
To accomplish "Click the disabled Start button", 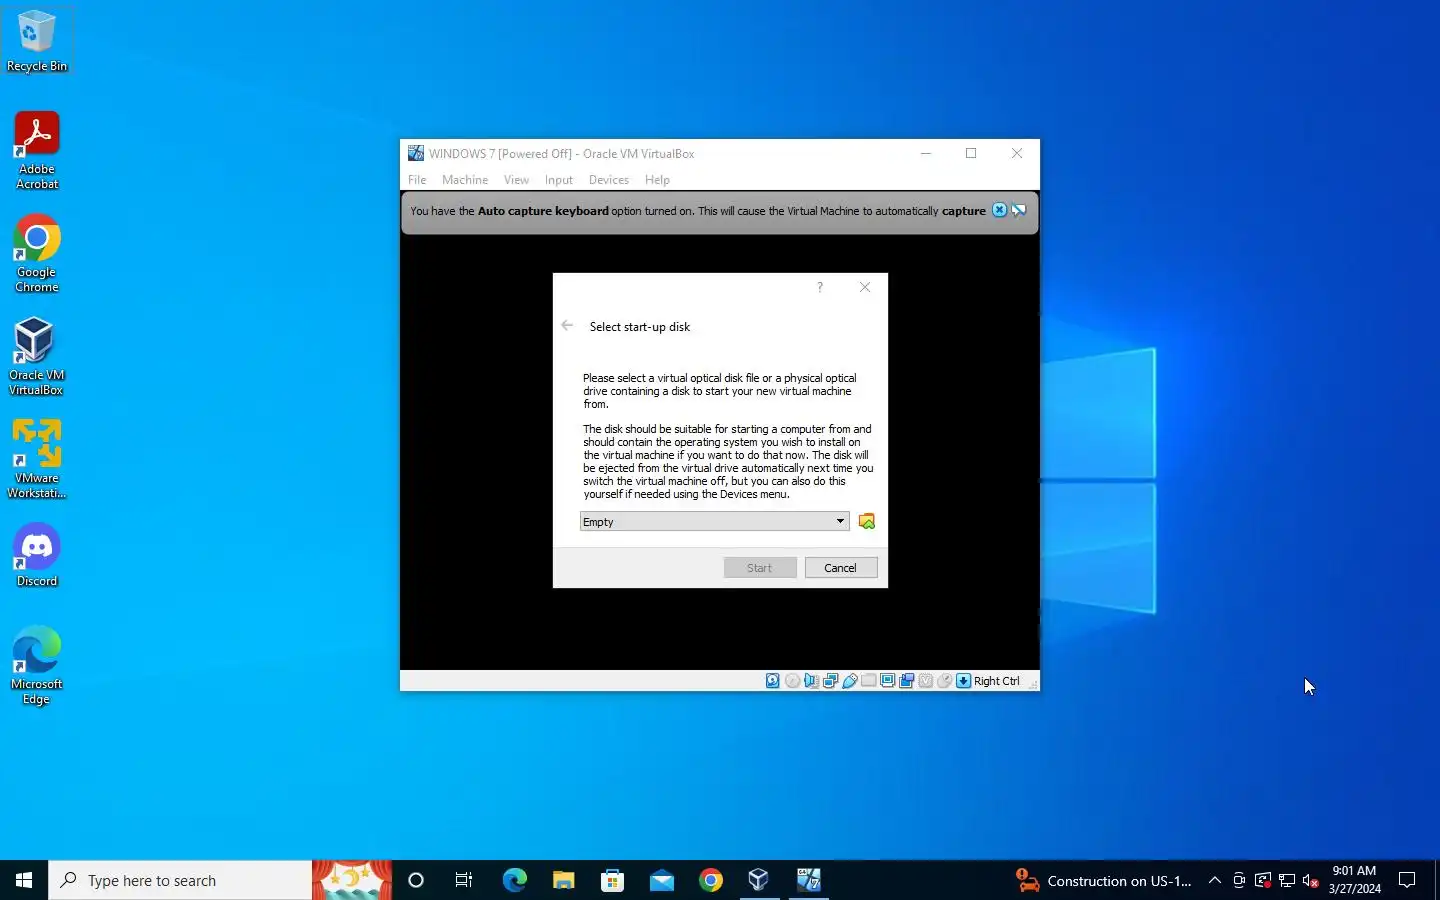I will [x=760, y=568].
